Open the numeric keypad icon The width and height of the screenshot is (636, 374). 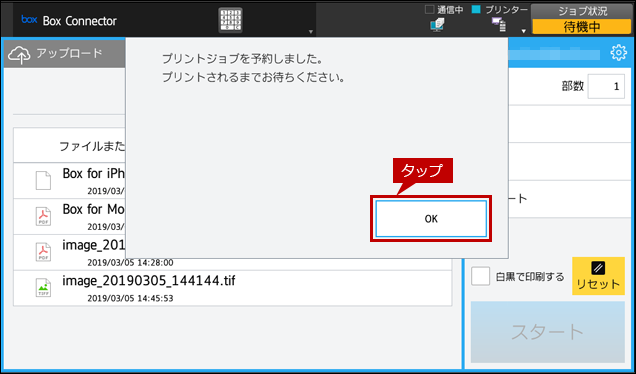coord(230,20)
